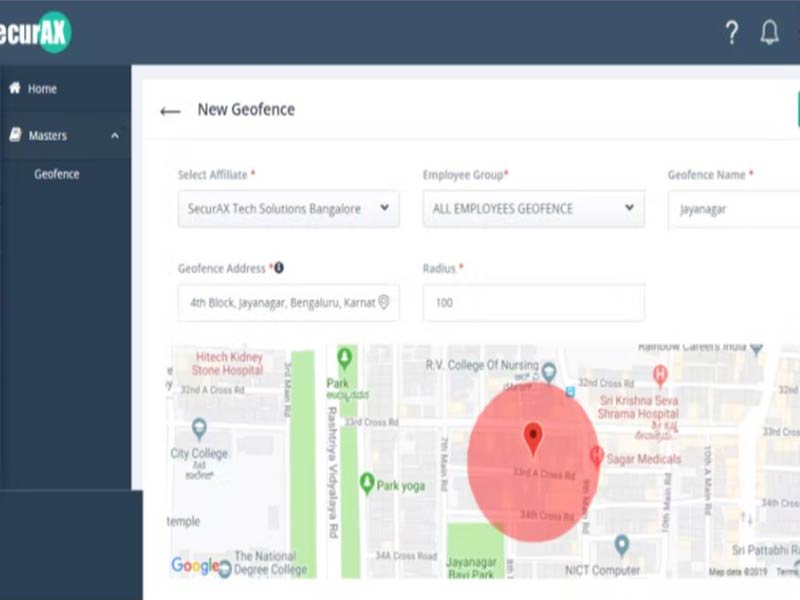Click the R.V. College Of Nursing marker
The width and height of the screenshot is (800, 600).
[549, 372]
